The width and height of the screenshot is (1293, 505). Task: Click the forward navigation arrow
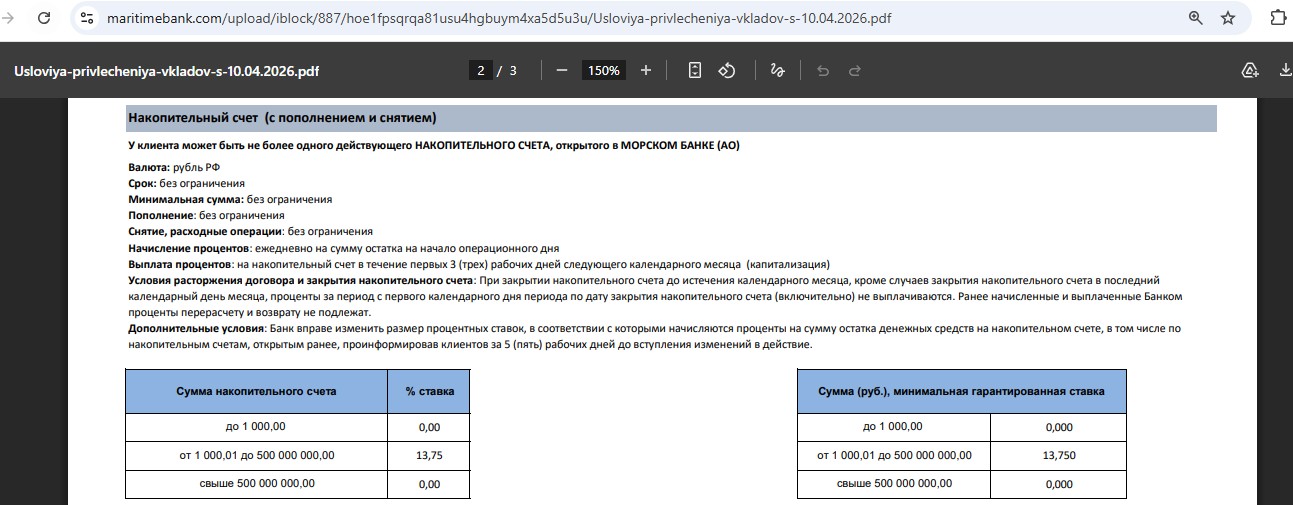point(8,18)
